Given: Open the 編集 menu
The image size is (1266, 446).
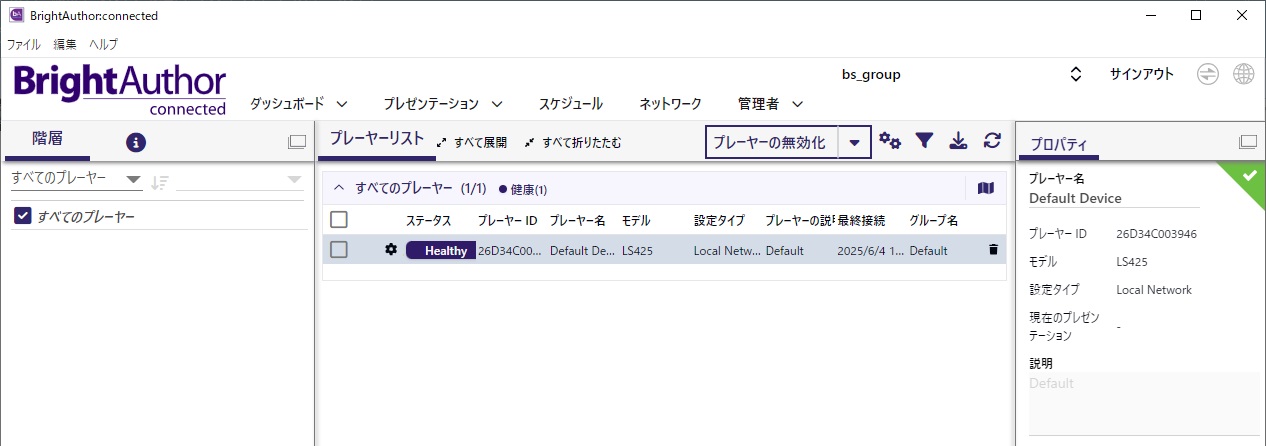Looking at the screenshot, I should [x=65, y=44].
